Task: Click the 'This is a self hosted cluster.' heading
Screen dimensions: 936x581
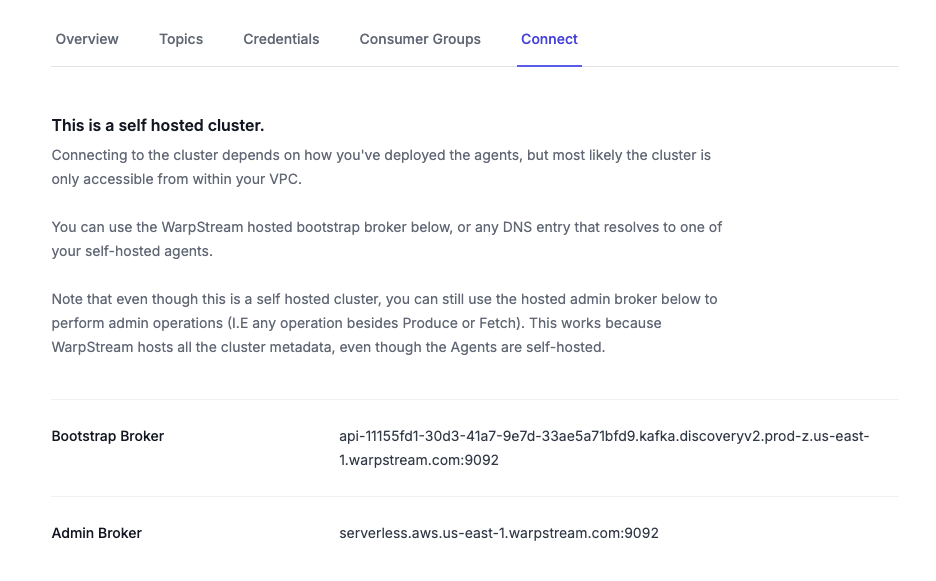Action: 158,126
